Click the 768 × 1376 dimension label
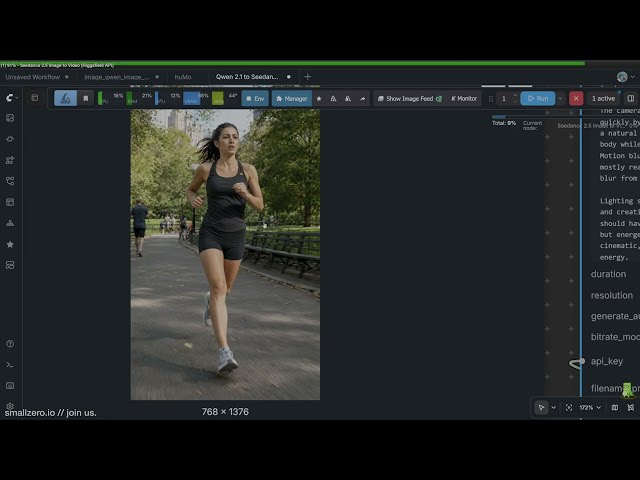The height and width of the screenshot is (480, 640). (x=225, y=412)
